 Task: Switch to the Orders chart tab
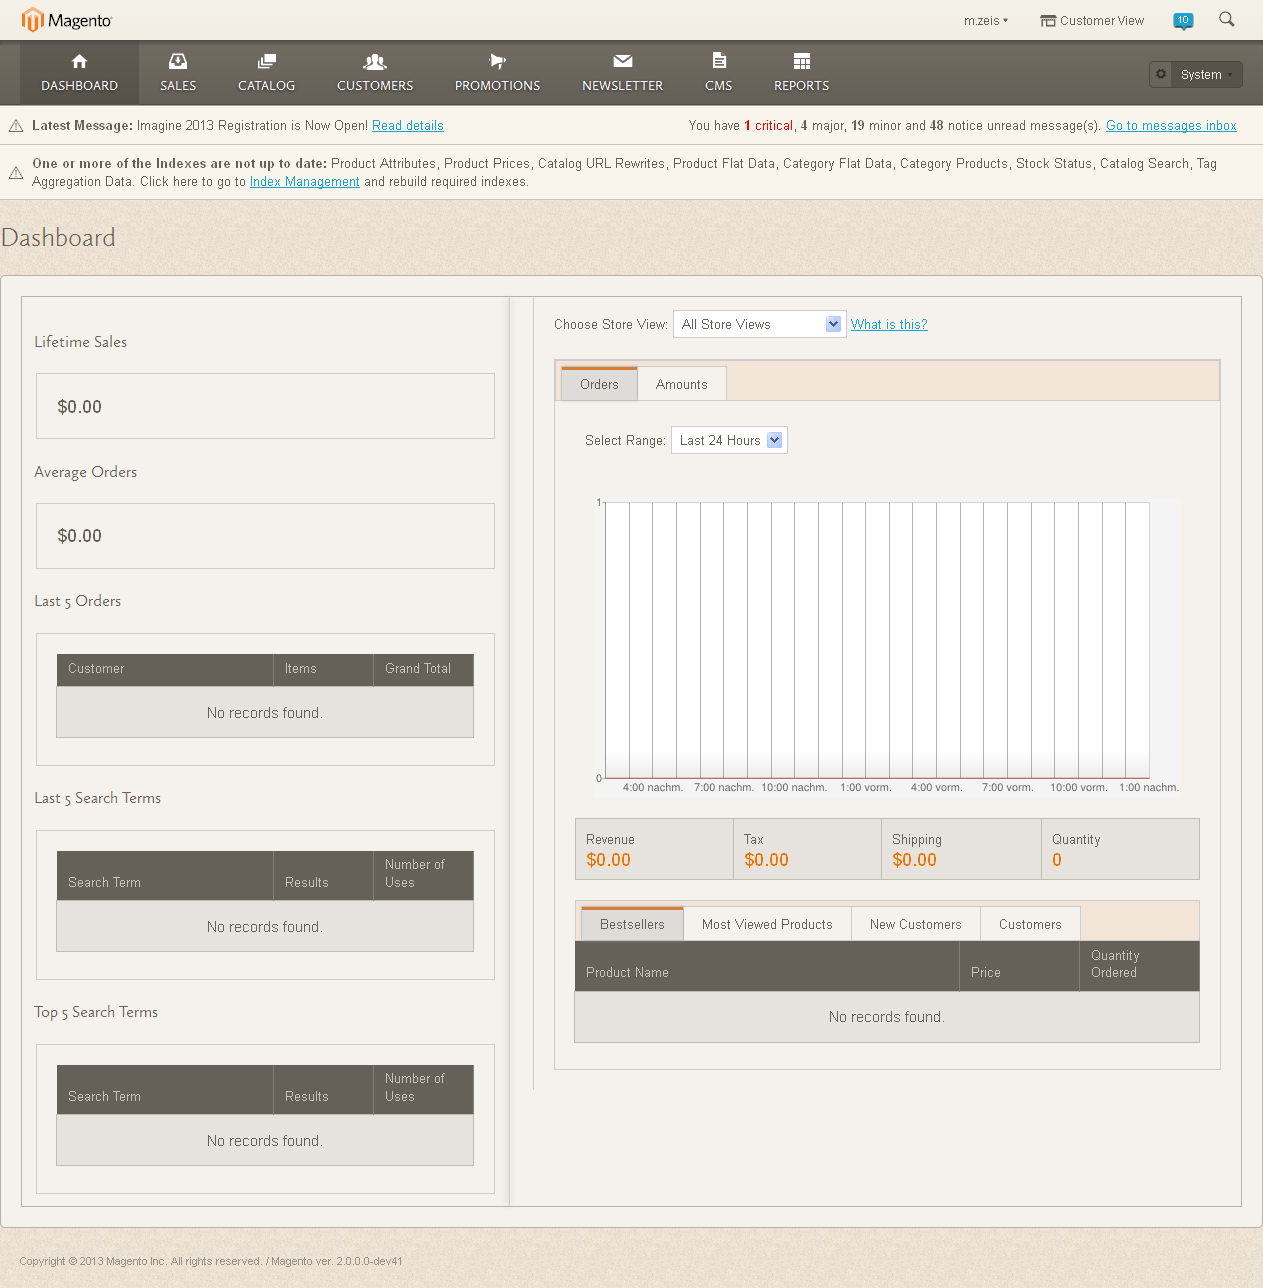[x=599, y=384]
